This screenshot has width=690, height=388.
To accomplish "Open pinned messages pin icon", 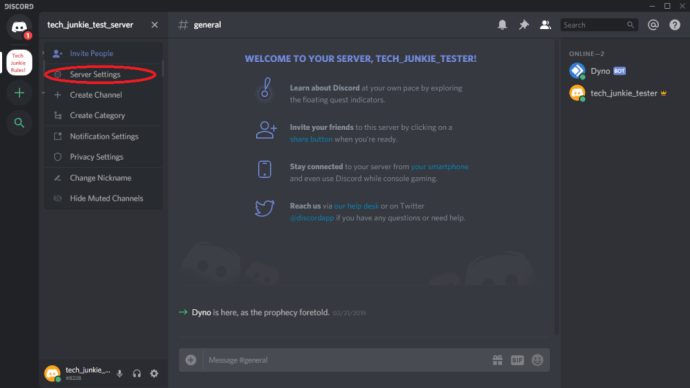I will (524, 25).
